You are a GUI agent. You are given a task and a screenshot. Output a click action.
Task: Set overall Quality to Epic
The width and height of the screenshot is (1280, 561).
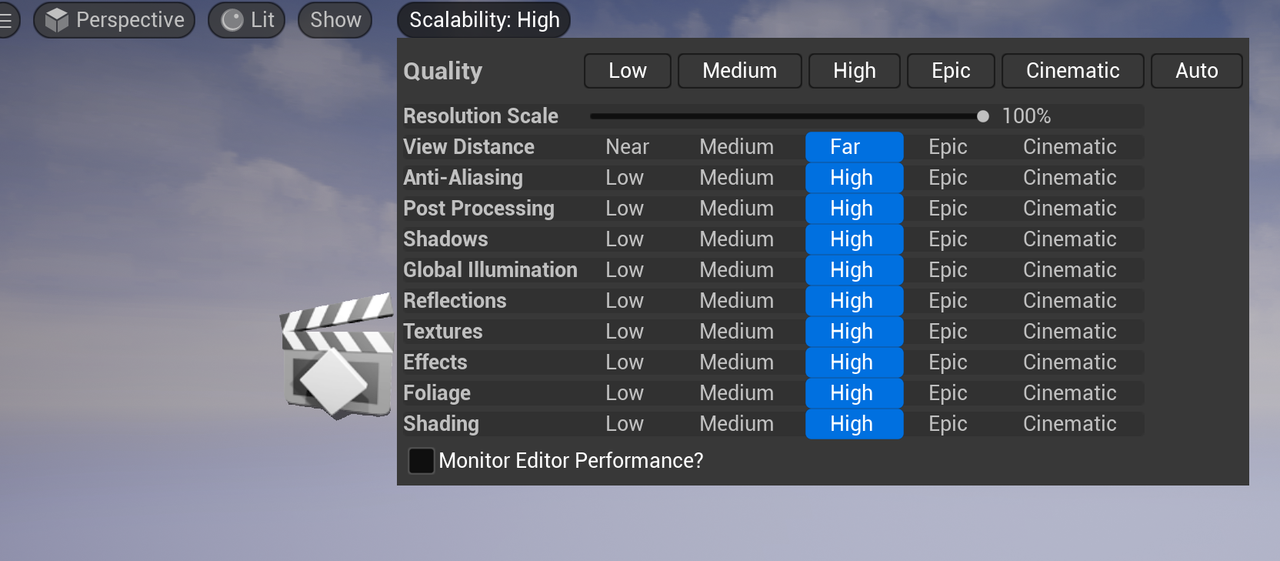click(x=950, y=71)
